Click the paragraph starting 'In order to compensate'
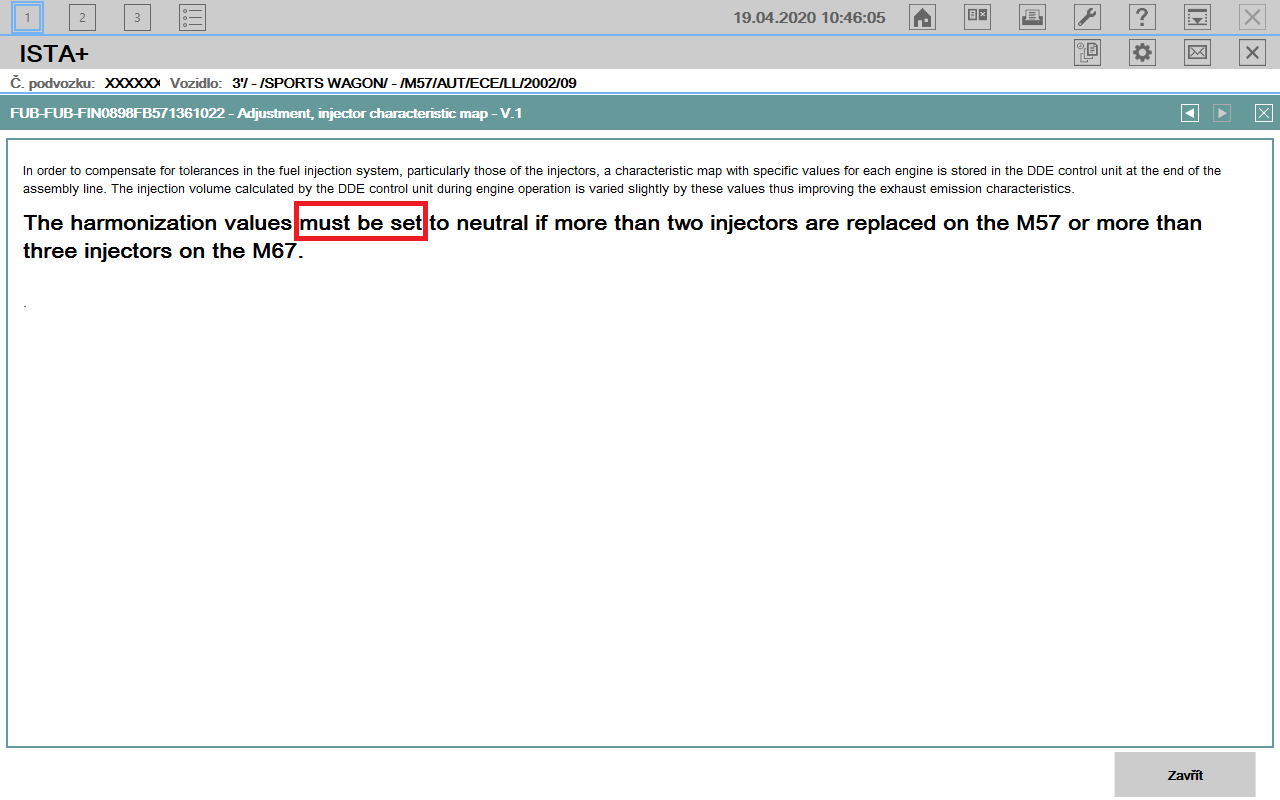This screenshot has width=1280, height=800. [x=622, y=180]
